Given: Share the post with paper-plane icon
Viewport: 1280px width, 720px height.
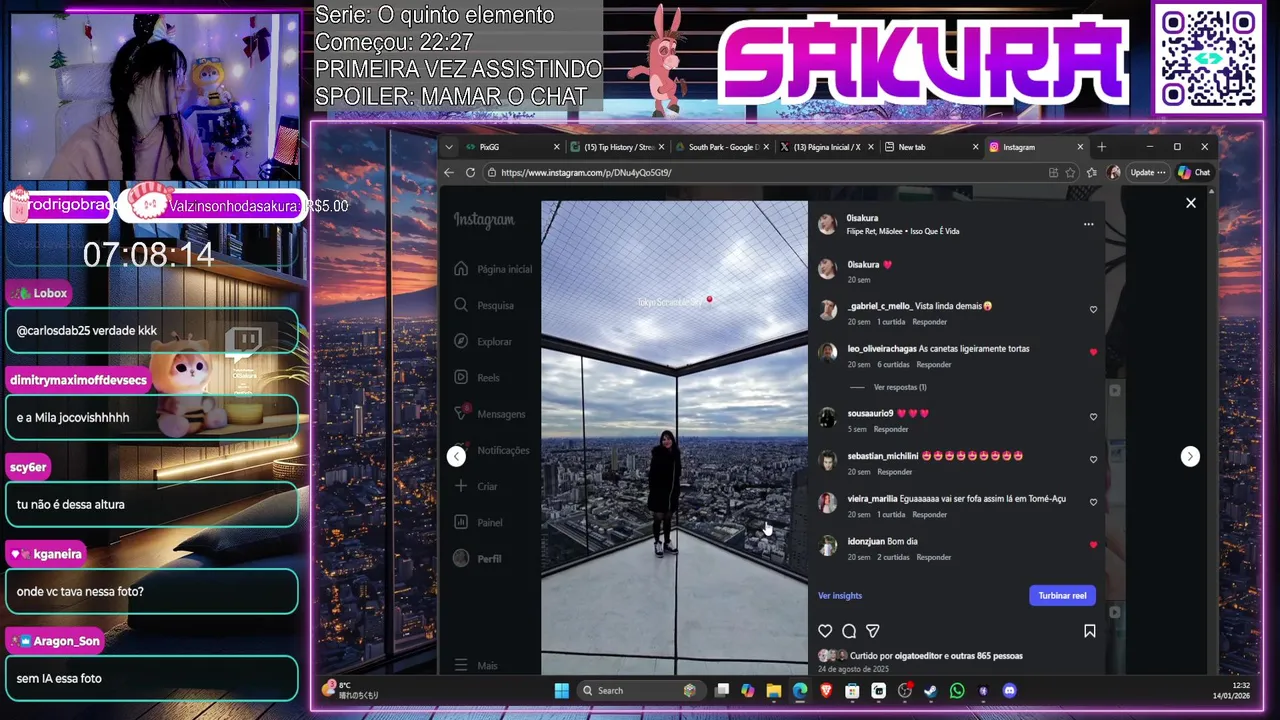Looking at the screenshot, I should point(873,631).
